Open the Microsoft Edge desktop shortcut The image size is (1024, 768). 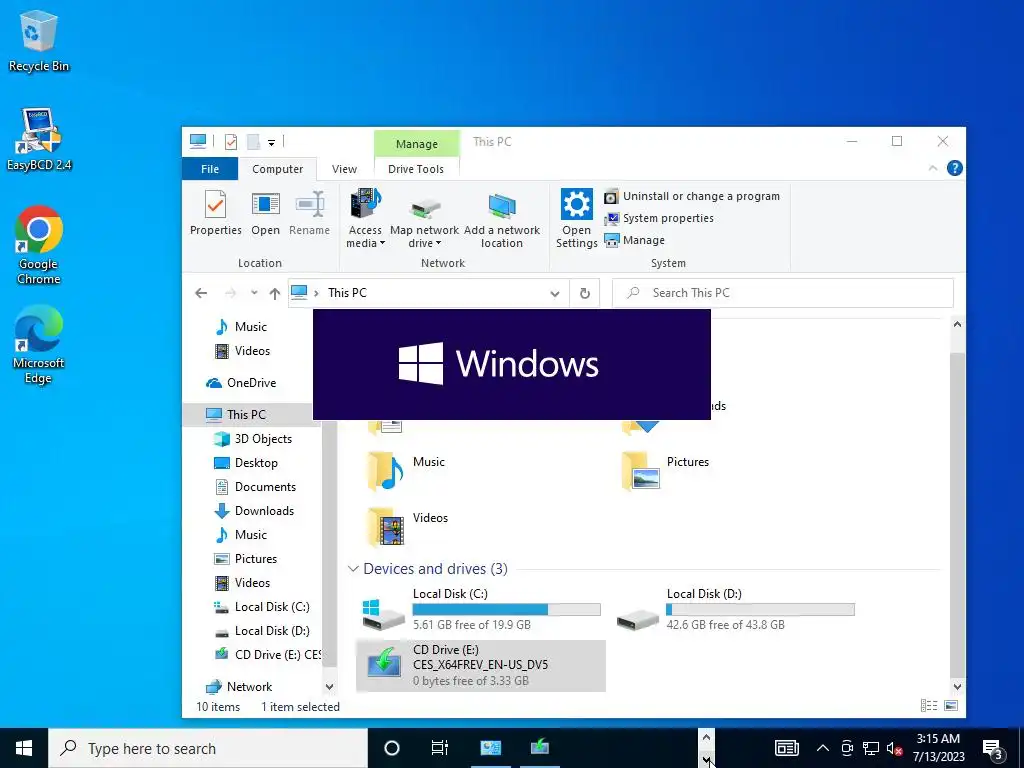click(39, 344)
